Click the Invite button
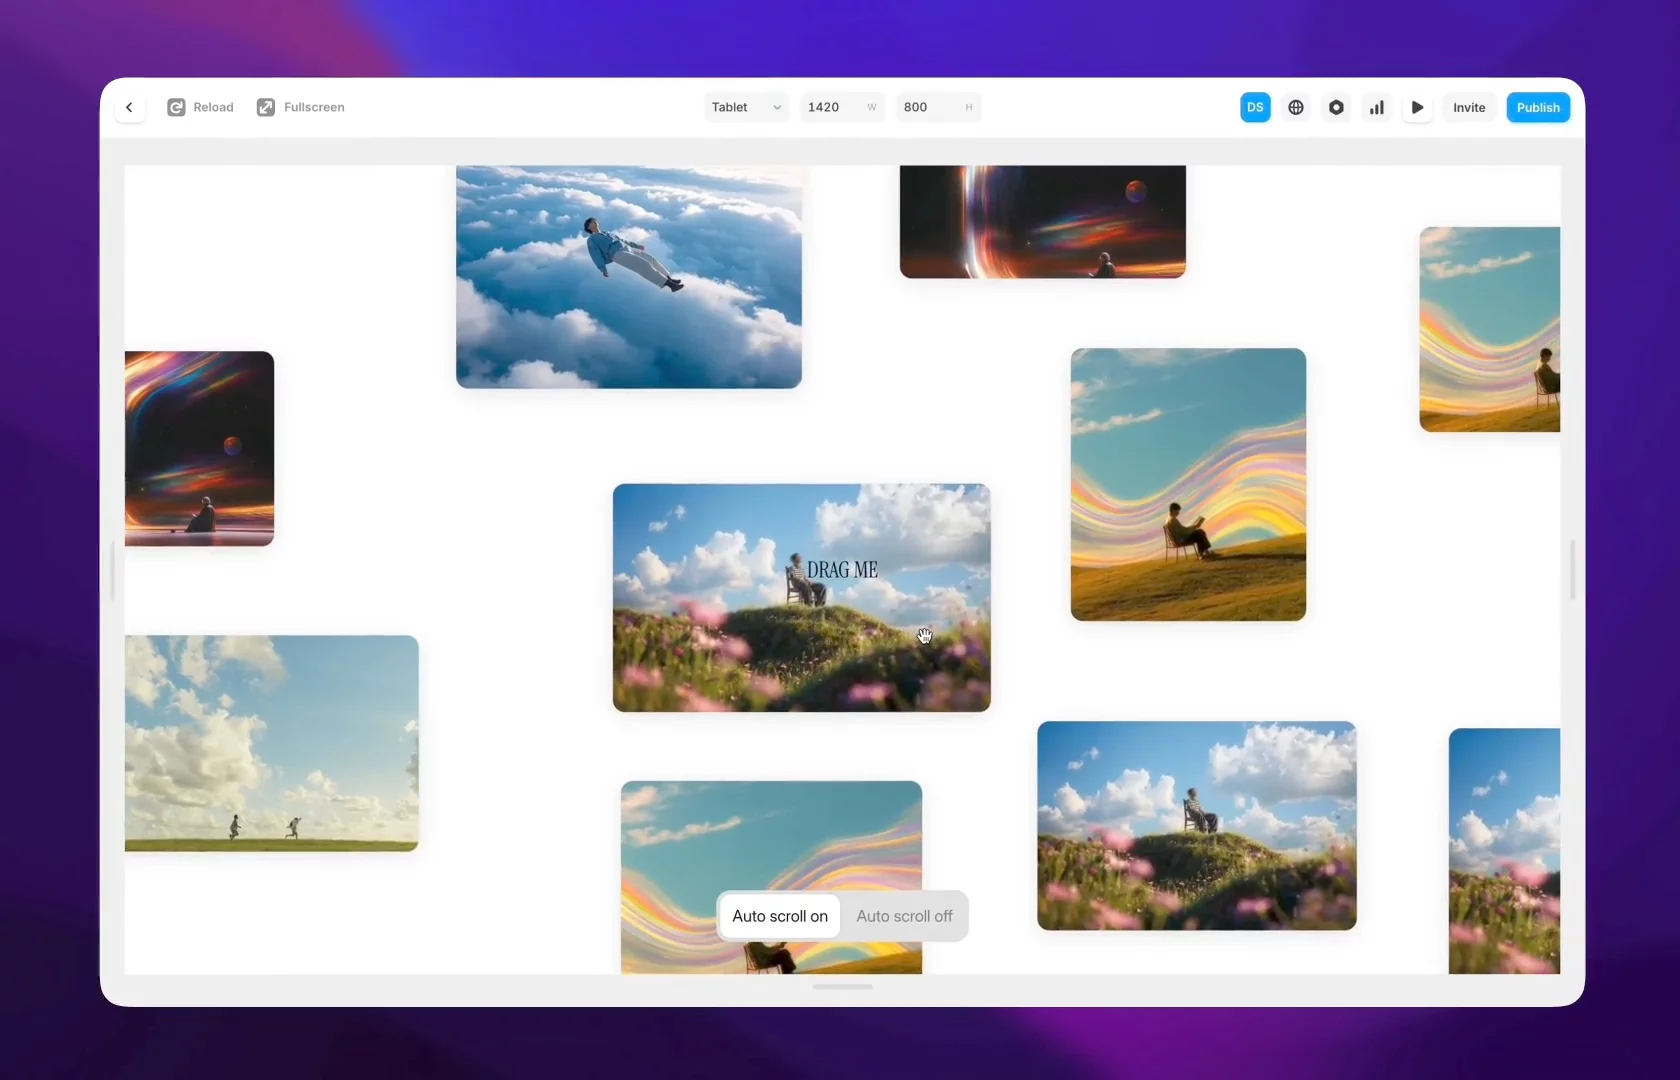This screenshot has height=1080, width=1680. coord(1469,107)
